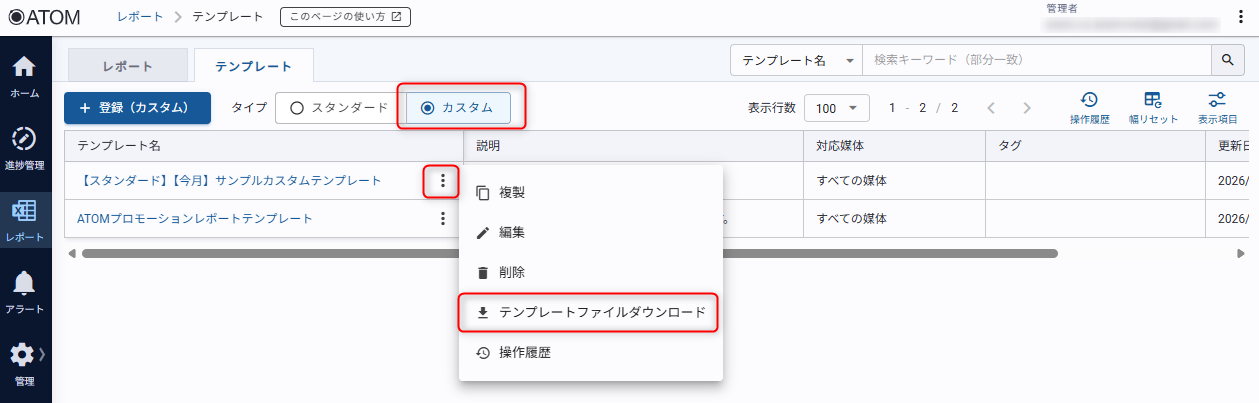
Task: Open the 表示行数 100 dropdown
Action: [837, 108]
